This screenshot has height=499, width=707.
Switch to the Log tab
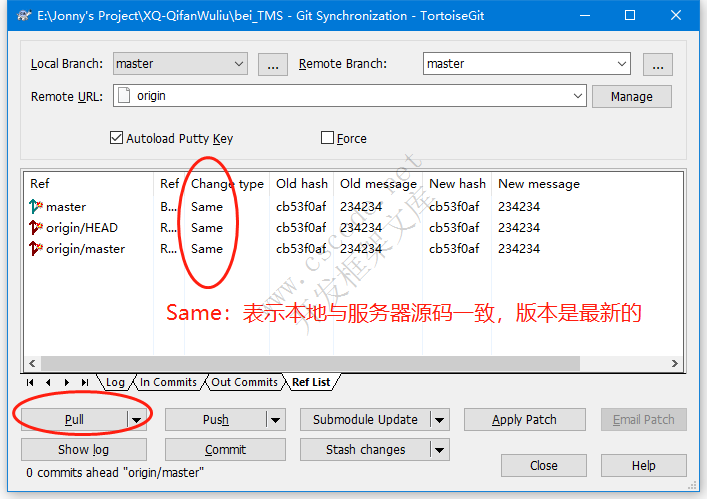[115, 382]
